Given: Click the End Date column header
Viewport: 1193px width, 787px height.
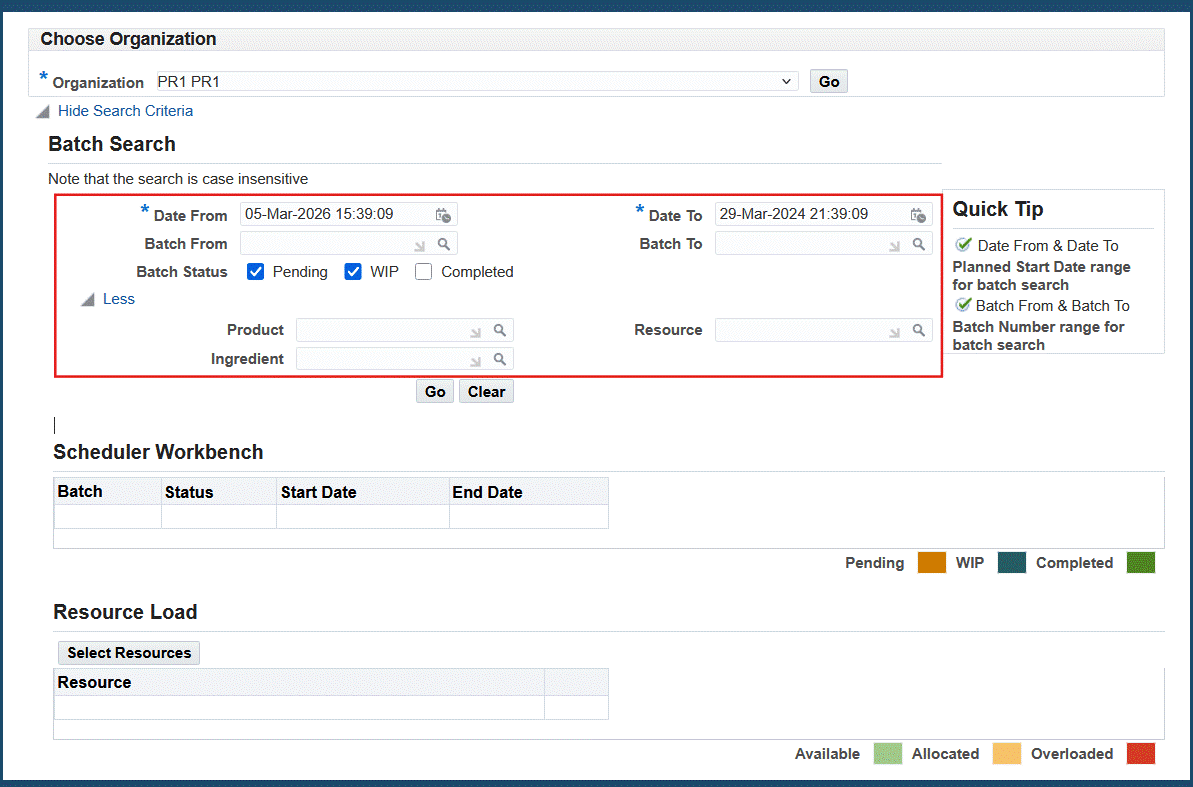Looking at the screenshot, I should [x=529, y=492].
